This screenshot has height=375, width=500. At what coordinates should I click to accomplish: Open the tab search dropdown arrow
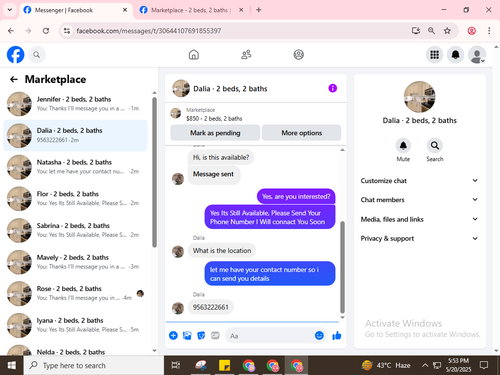tap(10, 10)
